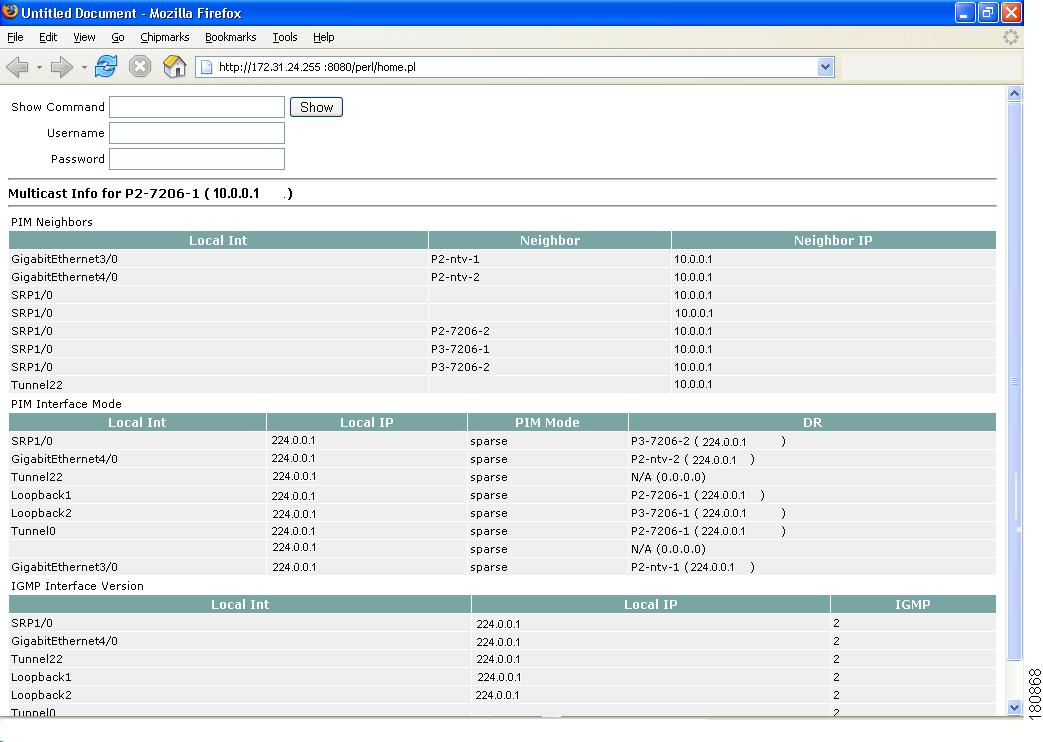Click the Stop loading icon
Image resolution: width=1043 pixels, height=742 pixels.
pos(139,66)
